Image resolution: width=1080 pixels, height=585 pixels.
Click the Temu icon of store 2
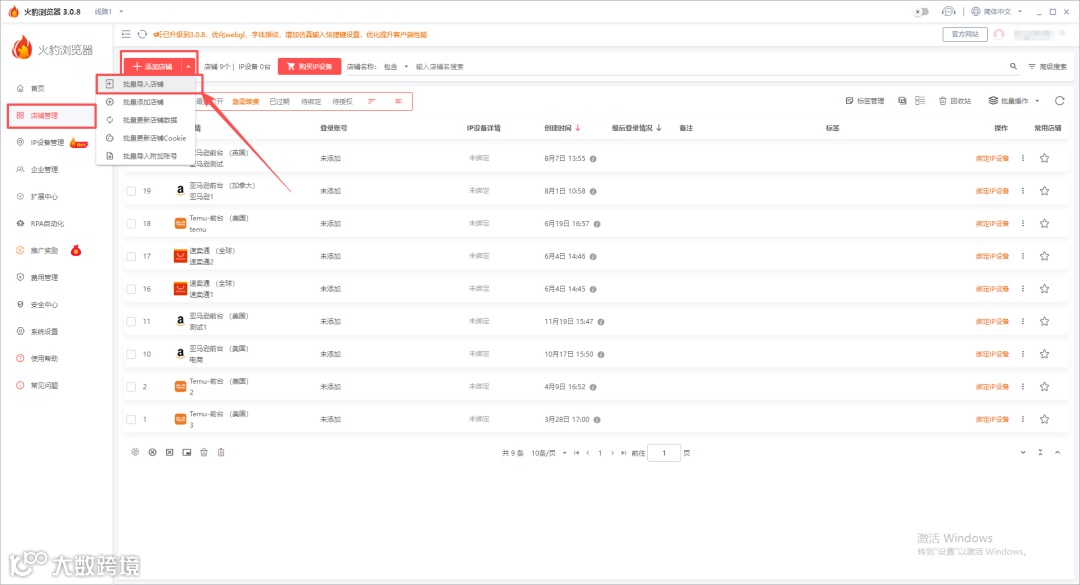click(x=180, y=387)
